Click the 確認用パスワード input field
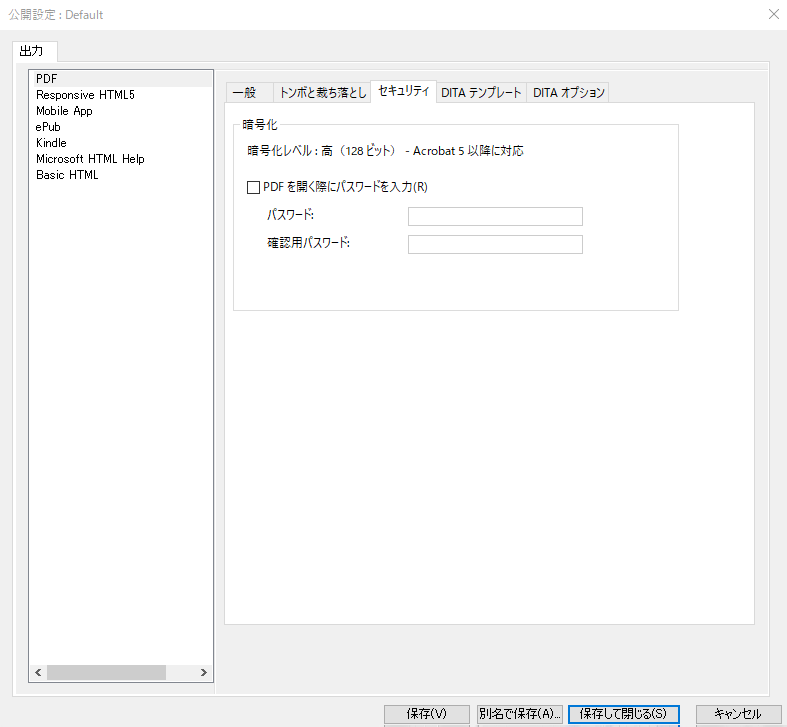This screenshot has width=787, height=727. click(x=495, y=245)
